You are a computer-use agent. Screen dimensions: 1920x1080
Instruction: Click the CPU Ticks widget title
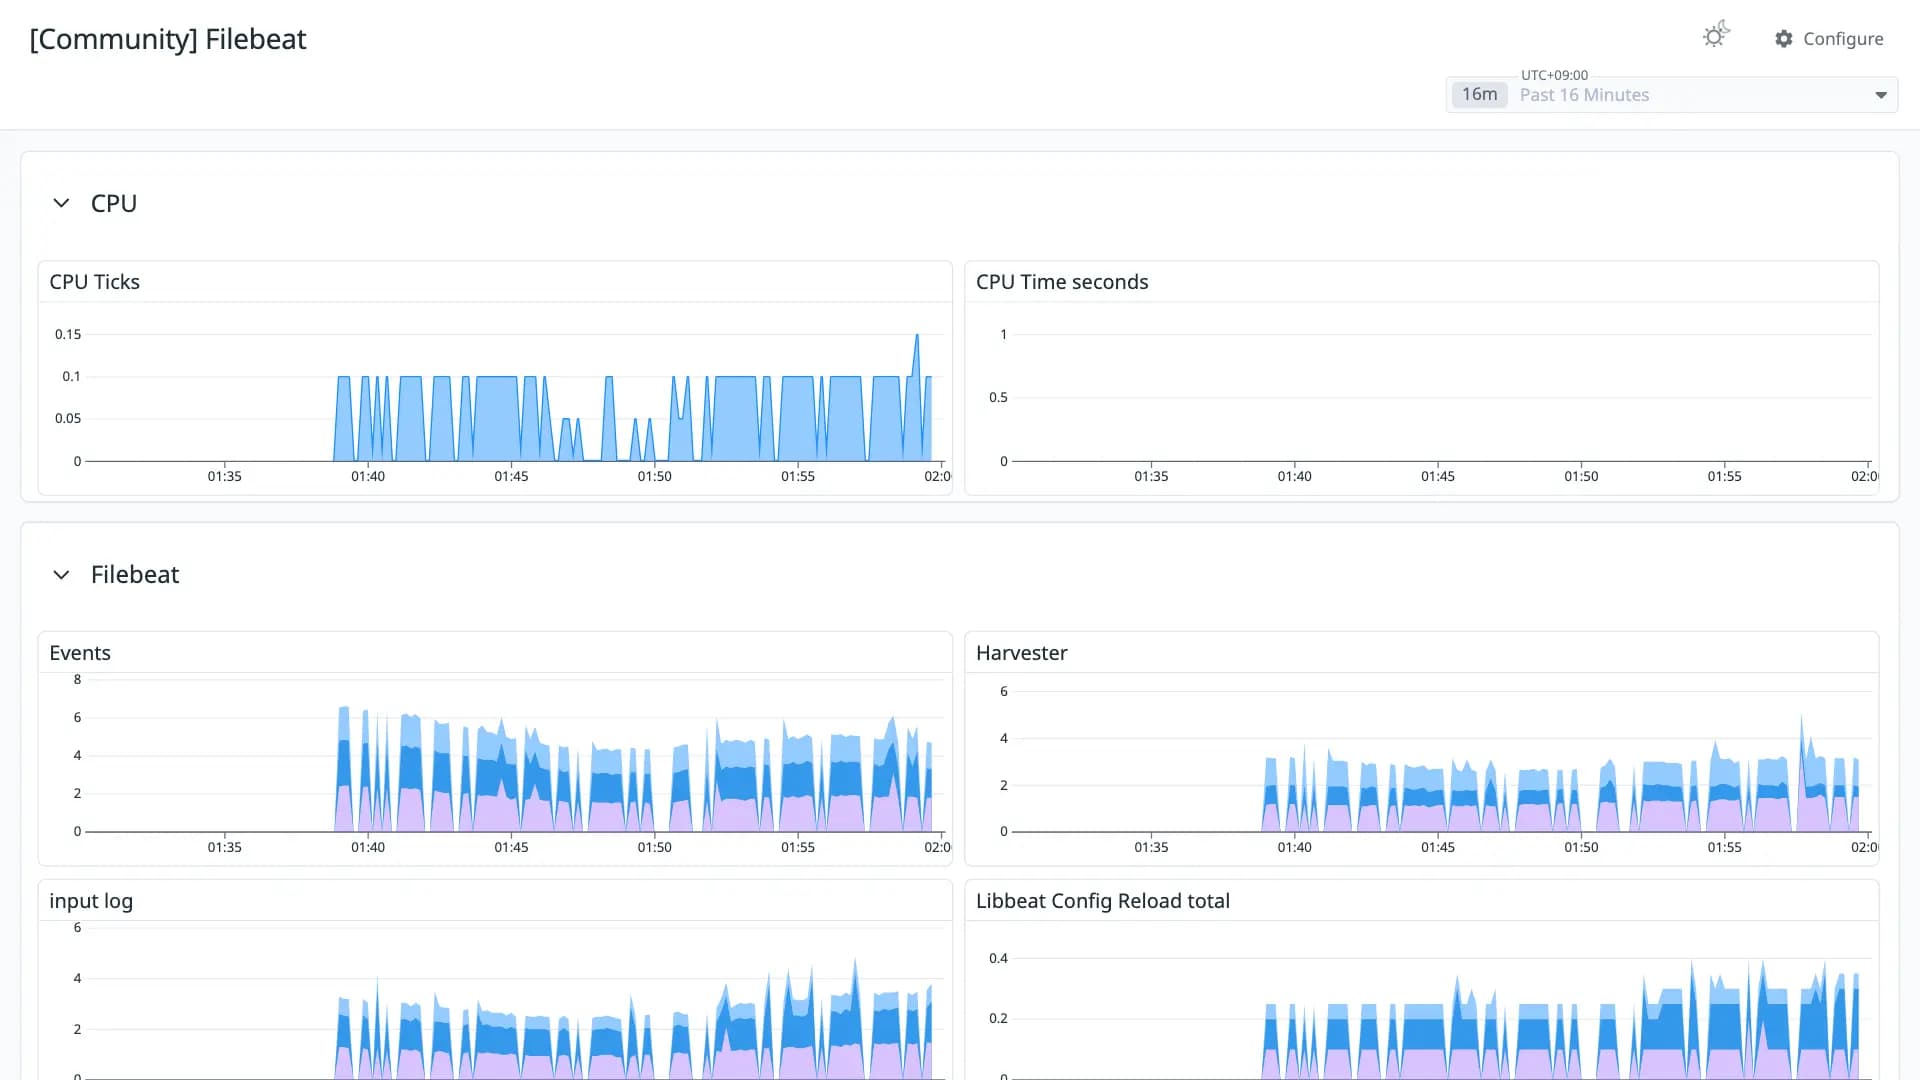click(95, 282)
